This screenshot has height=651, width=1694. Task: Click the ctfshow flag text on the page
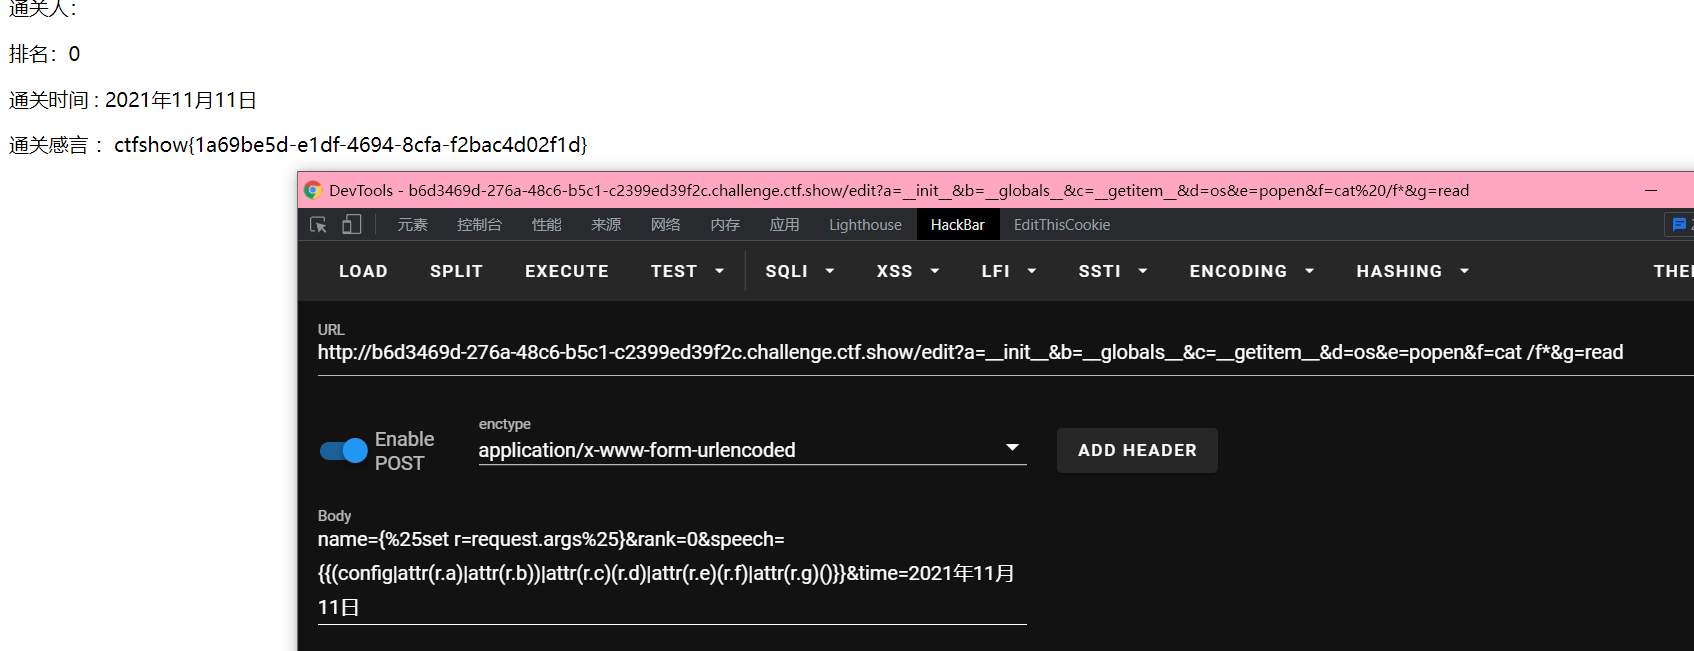350,145
